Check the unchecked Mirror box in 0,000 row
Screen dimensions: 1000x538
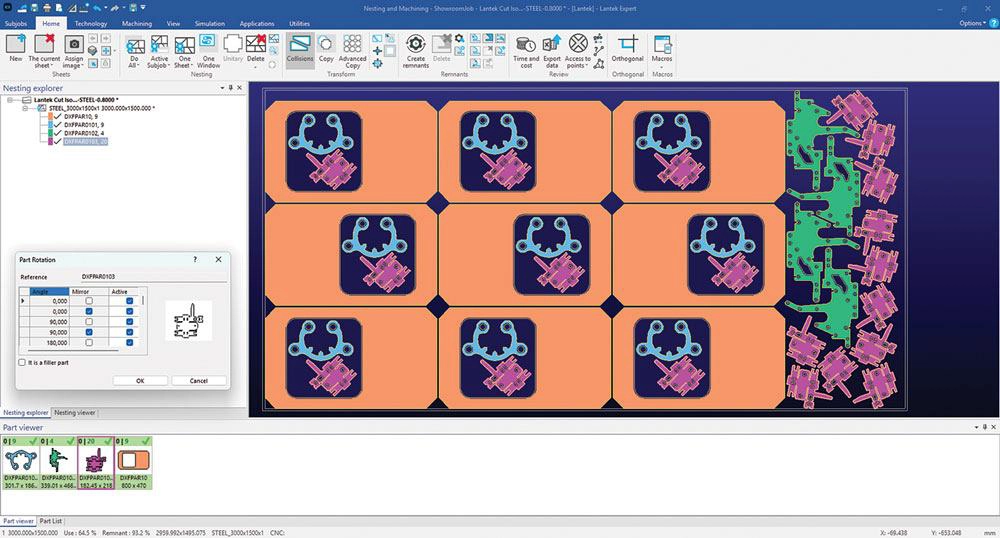click(89, 301)
